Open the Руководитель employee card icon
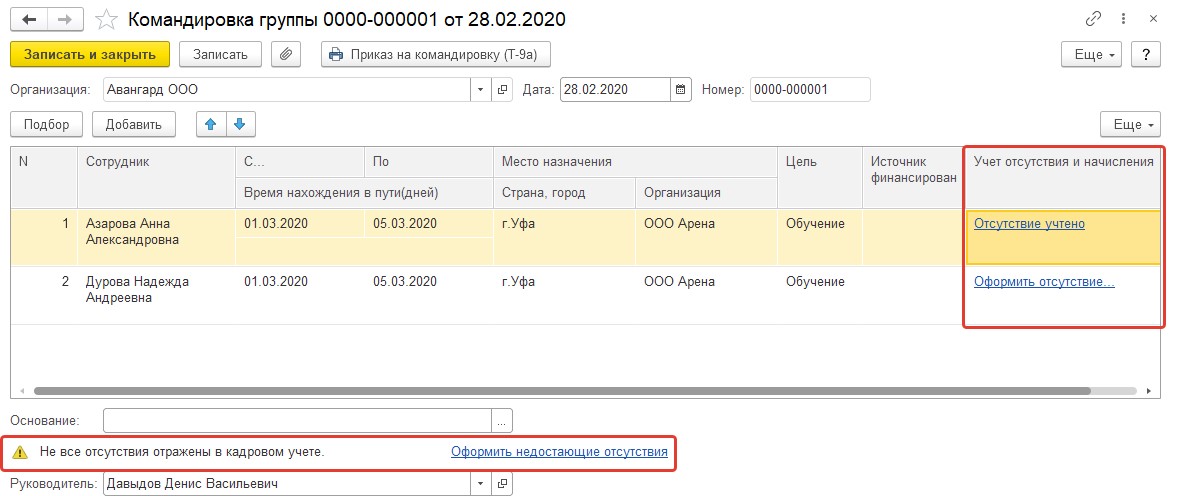 coord(502,483)
